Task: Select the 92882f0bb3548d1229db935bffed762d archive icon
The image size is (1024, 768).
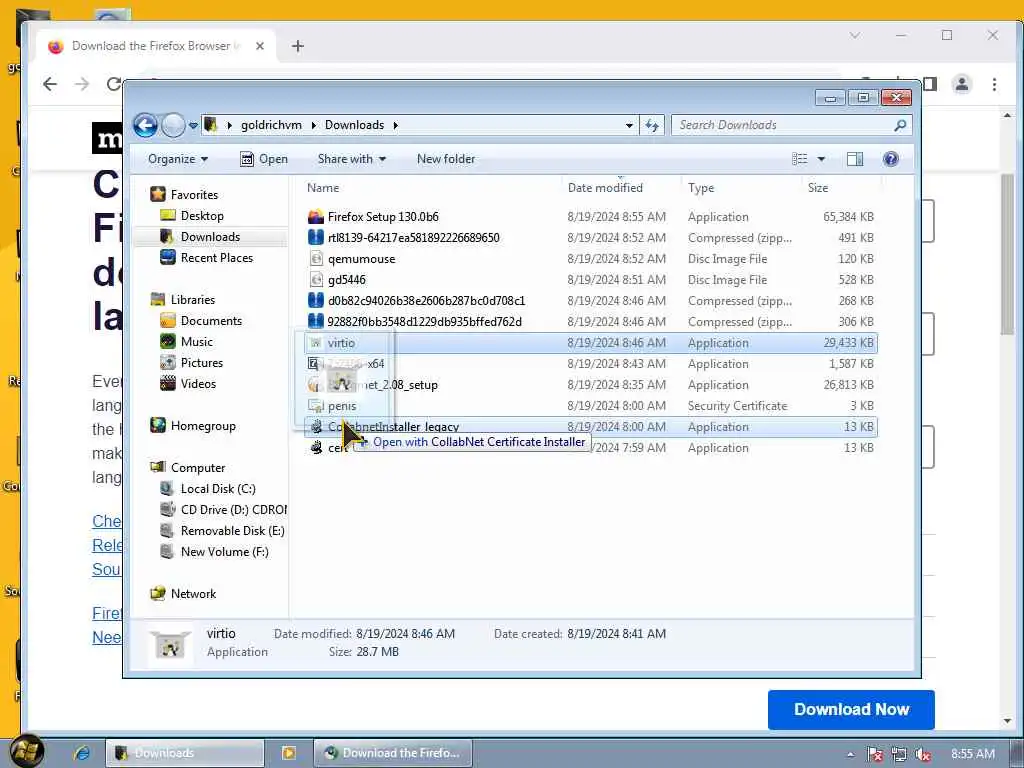Action: pos(316,321)
